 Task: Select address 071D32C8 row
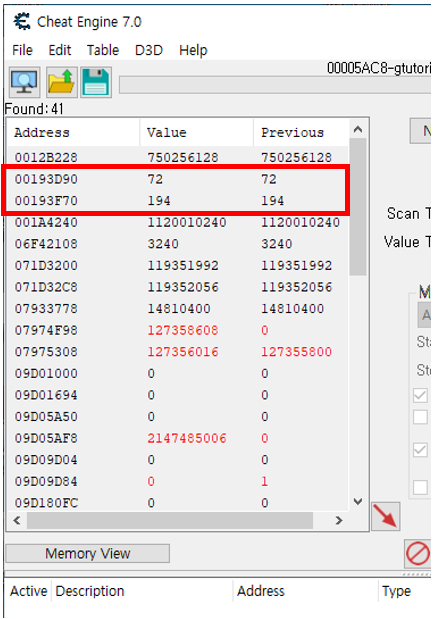178,287
